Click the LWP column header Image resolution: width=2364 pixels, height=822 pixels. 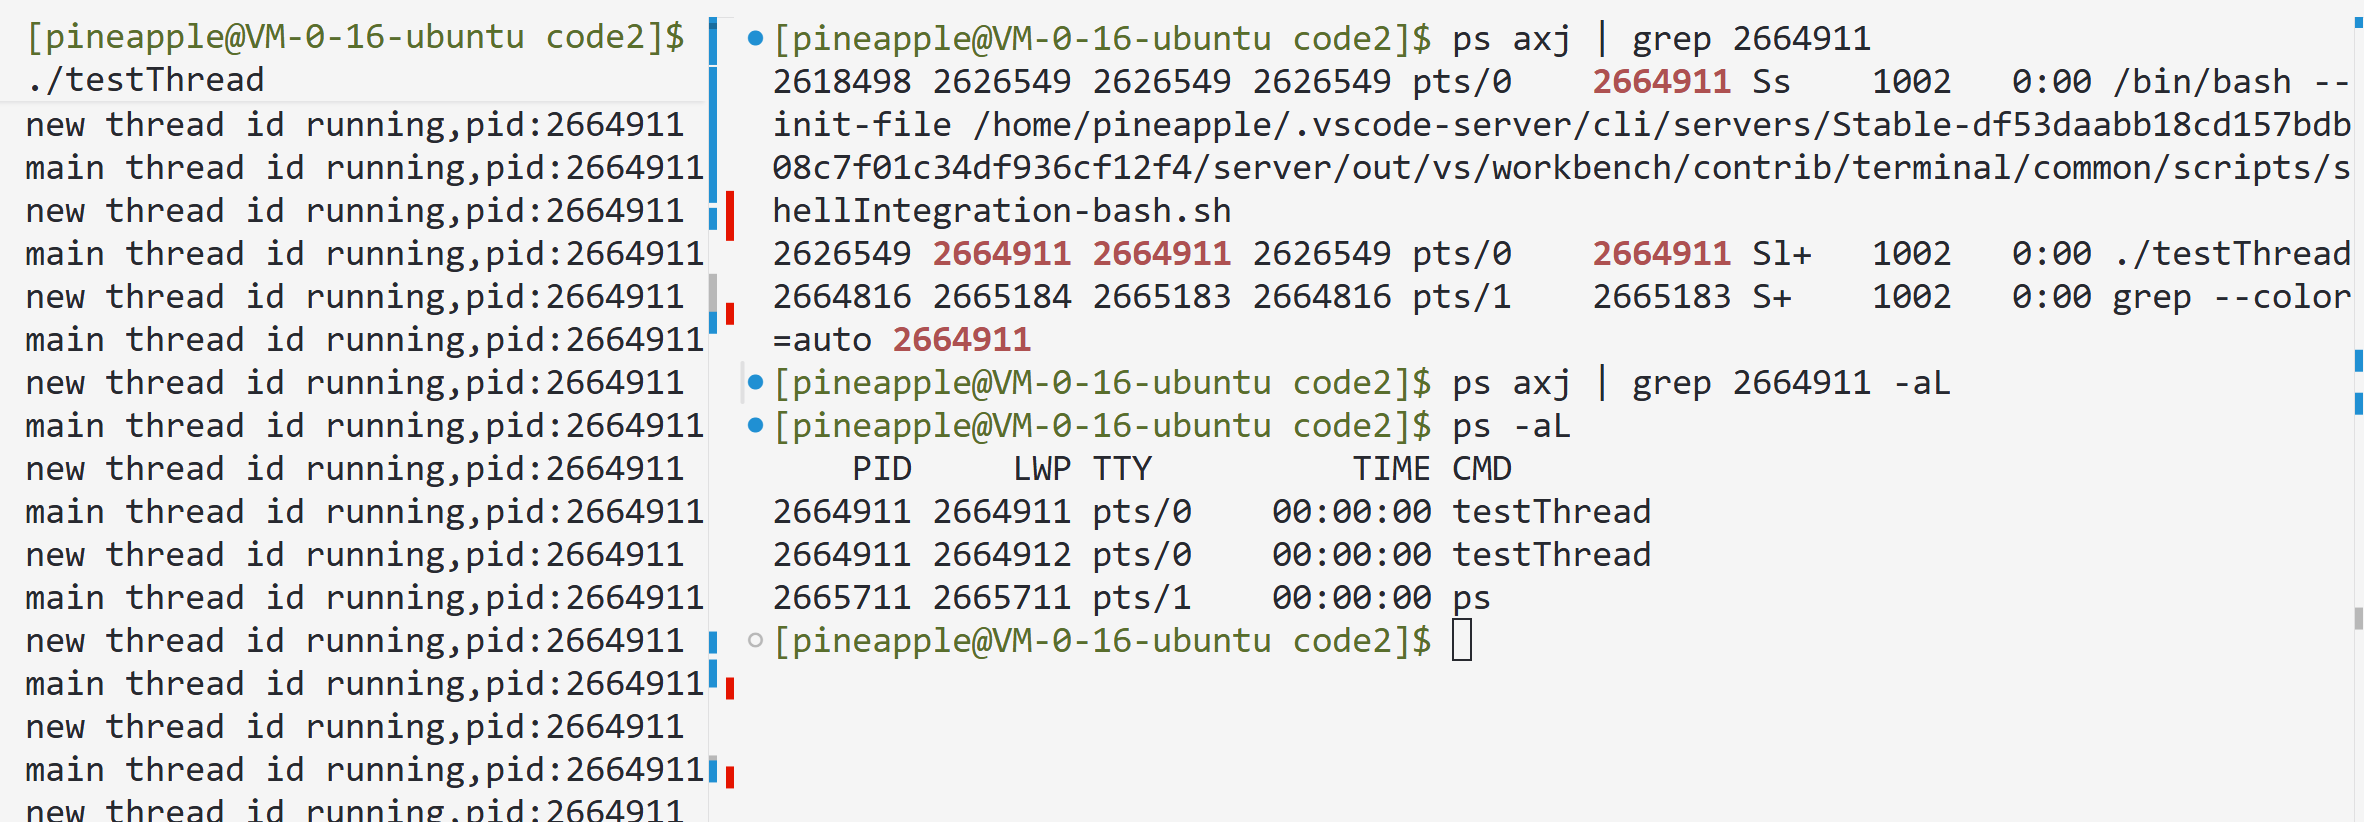point(1042,469)
